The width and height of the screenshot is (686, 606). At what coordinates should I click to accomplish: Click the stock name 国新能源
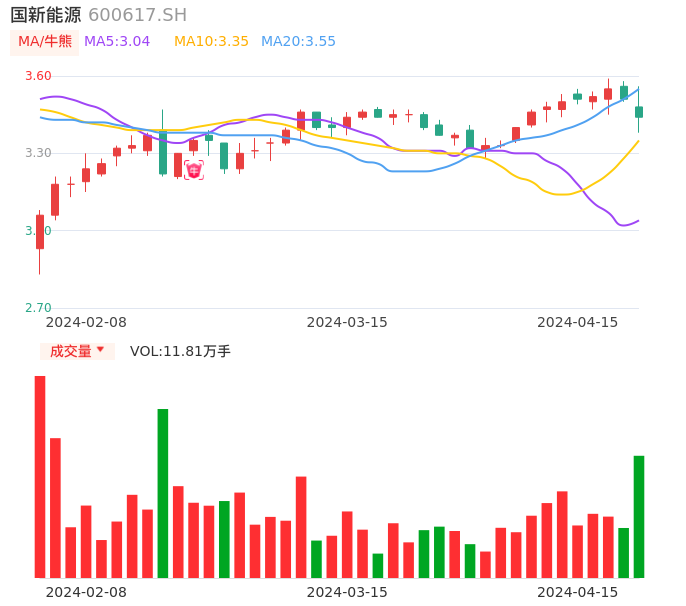pos(46,15)
